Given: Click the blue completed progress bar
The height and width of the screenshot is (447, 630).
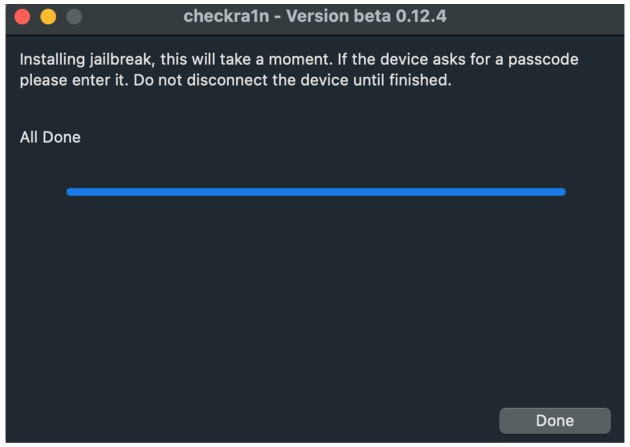Looking at the screenshot, I should [315, 192].
